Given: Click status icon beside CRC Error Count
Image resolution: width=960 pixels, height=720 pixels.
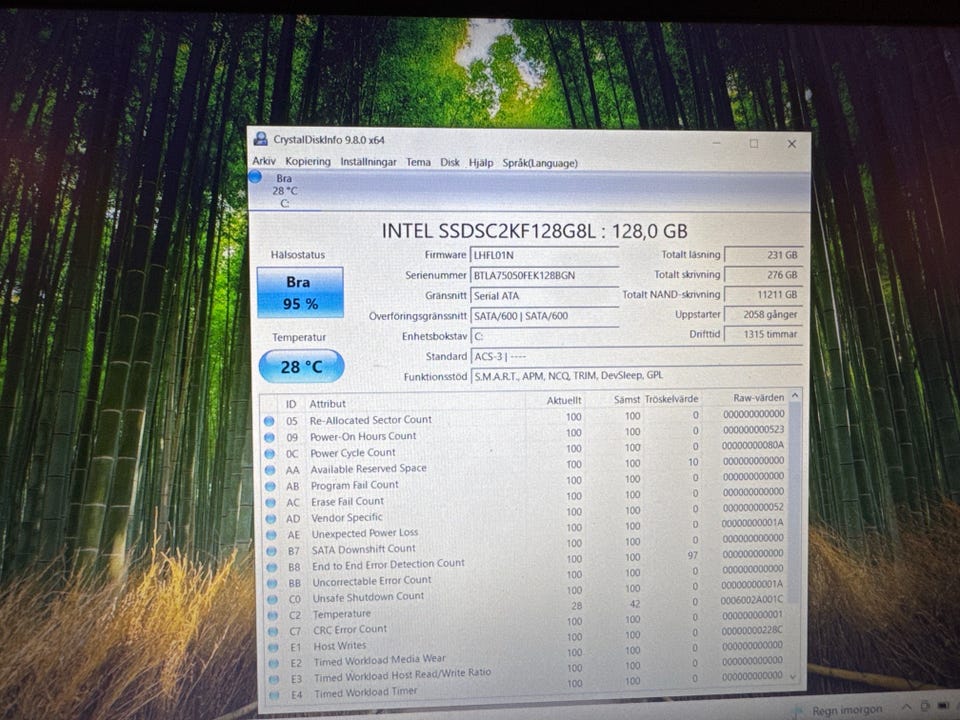Looking at the screenshot, I should click(270, 631).
